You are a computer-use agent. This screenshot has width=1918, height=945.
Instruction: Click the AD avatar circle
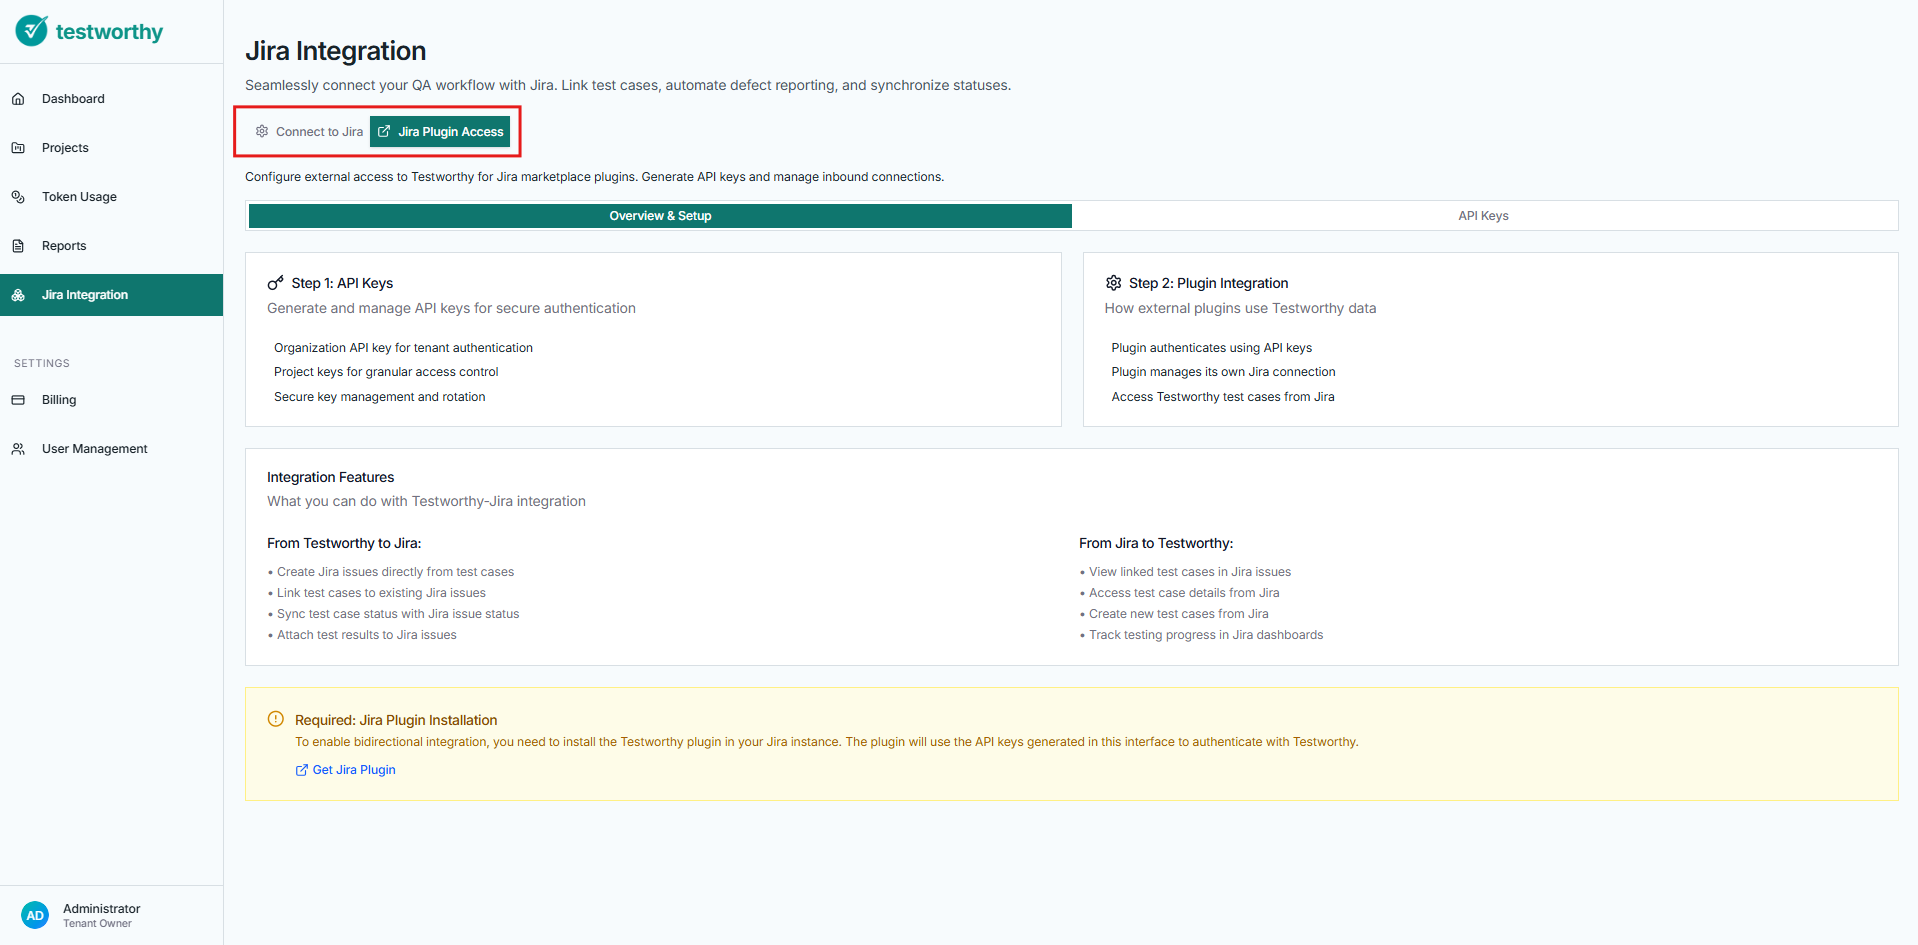coord(35,915)
